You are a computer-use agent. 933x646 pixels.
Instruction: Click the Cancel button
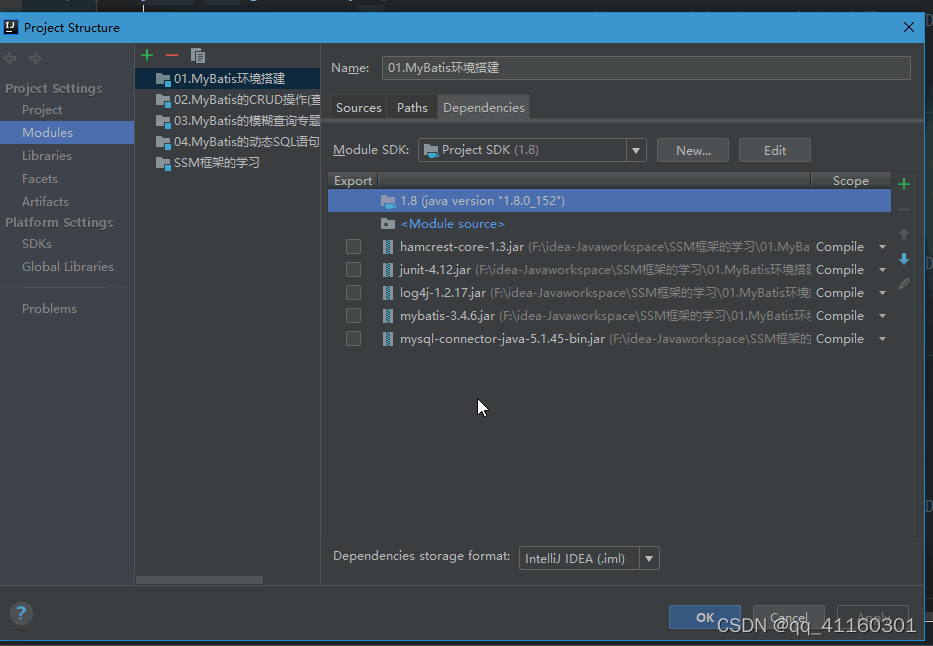[x=788, y=617]
